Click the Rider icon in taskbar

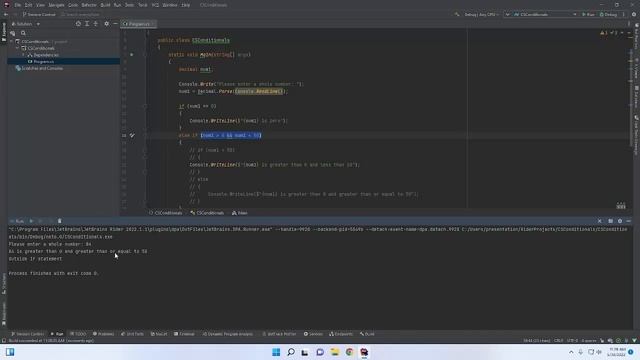[364, 352]
